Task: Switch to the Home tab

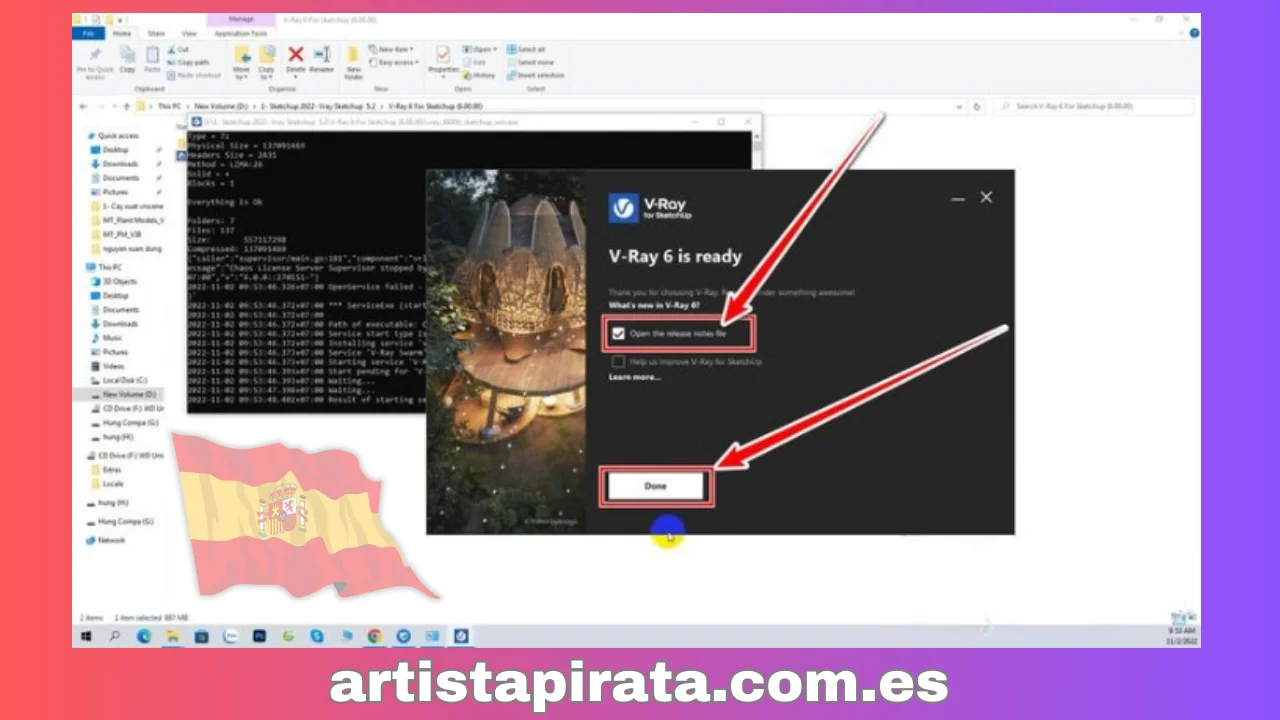Action: pyautogui.click(x=122, y=33)
